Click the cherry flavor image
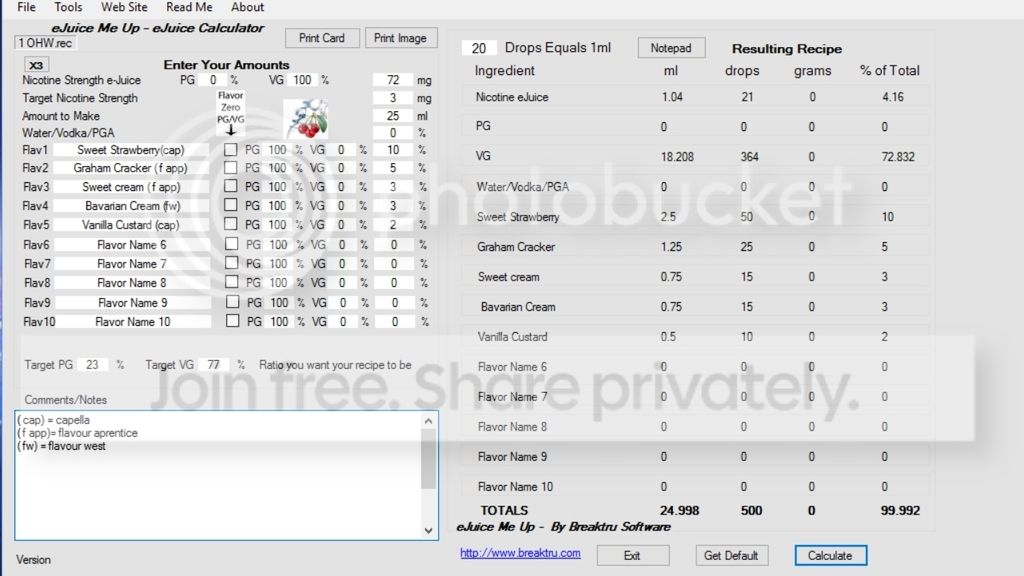Screen dimensions: 1024x576 coord(306,119)
